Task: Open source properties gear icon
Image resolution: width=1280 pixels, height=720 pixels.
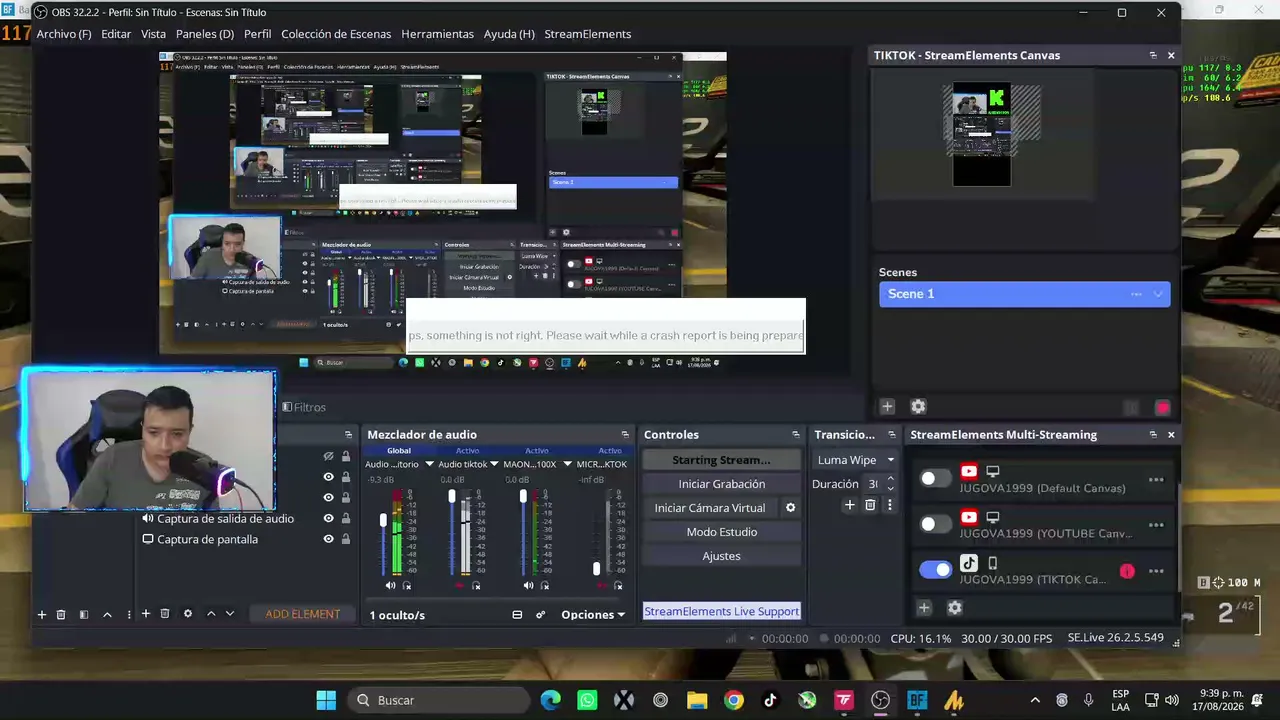Action: coord(187,614)
